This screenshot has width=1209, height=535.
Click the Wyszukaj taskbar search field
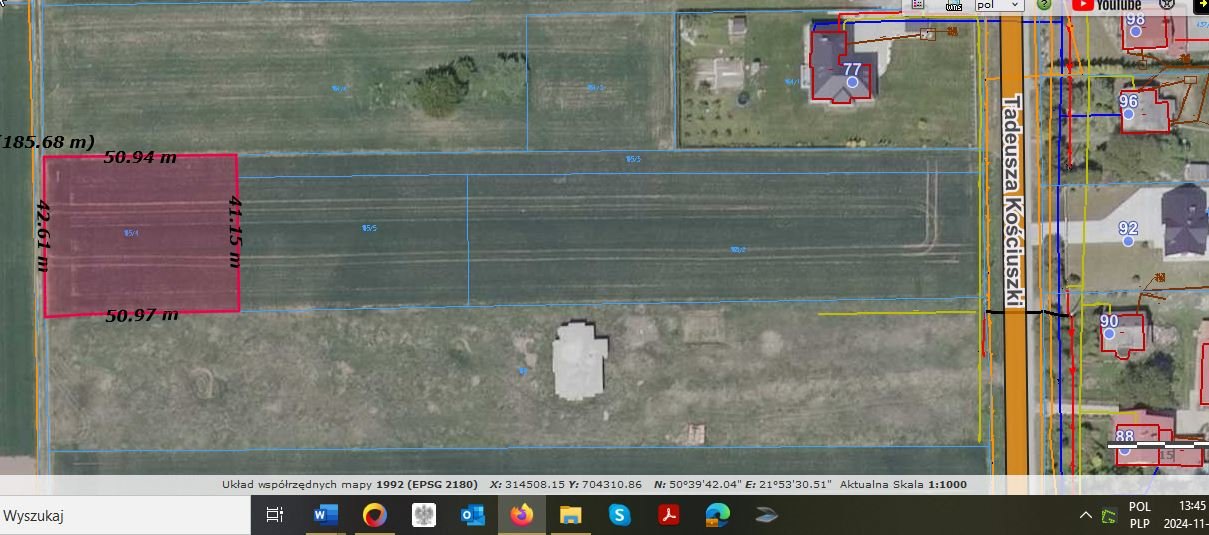(120, 516)
